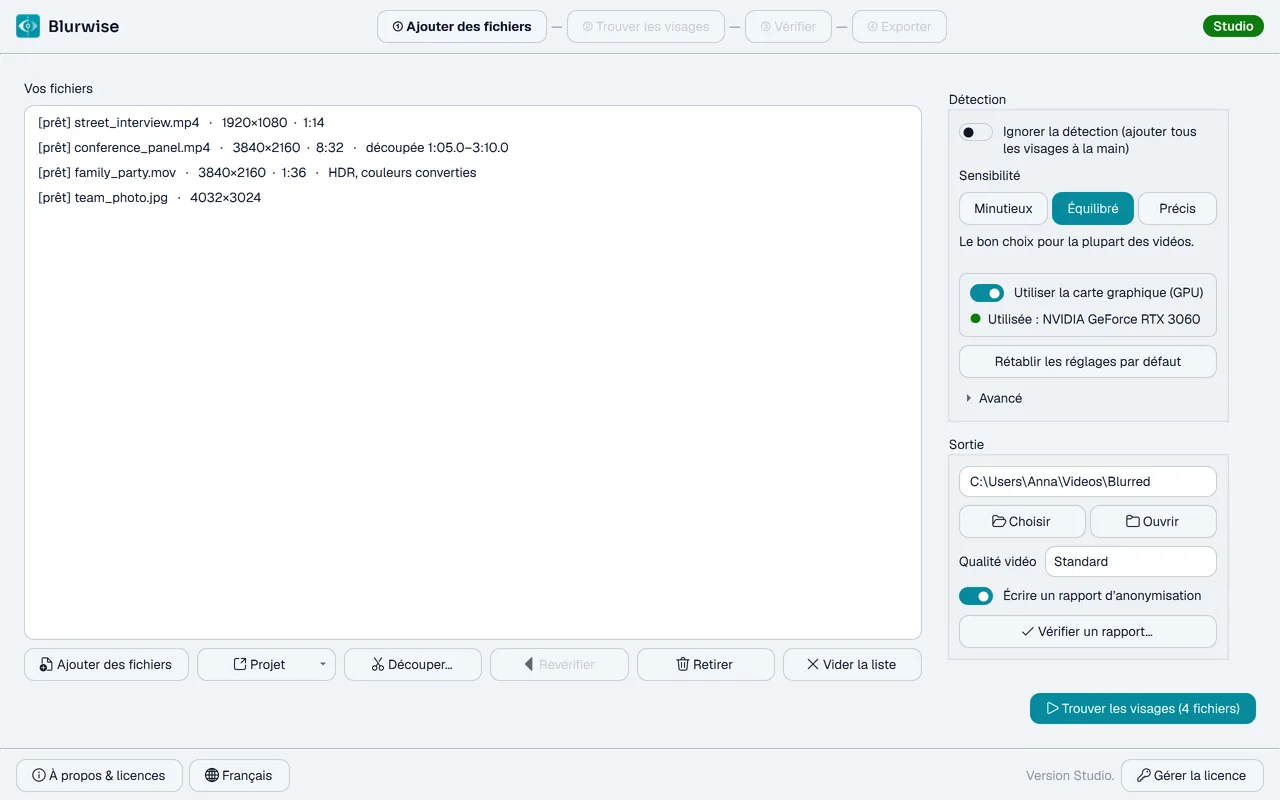1280x800 pixels.
Task: Click the info icon on À propos & licences
Action: click(x=39, y=775)
